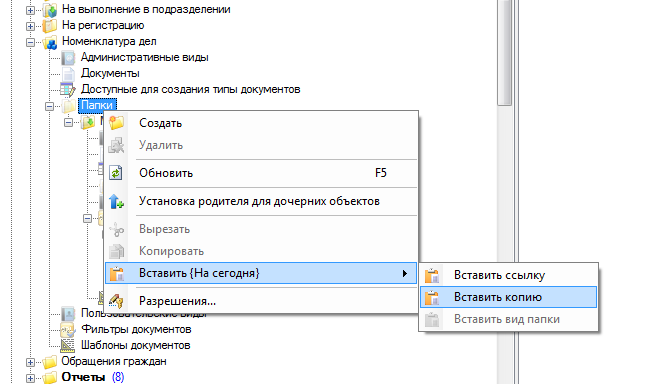This screenshot has height=384, width=654.
Task: Click the 'Фильтры документов' icon
Action: 68,329
